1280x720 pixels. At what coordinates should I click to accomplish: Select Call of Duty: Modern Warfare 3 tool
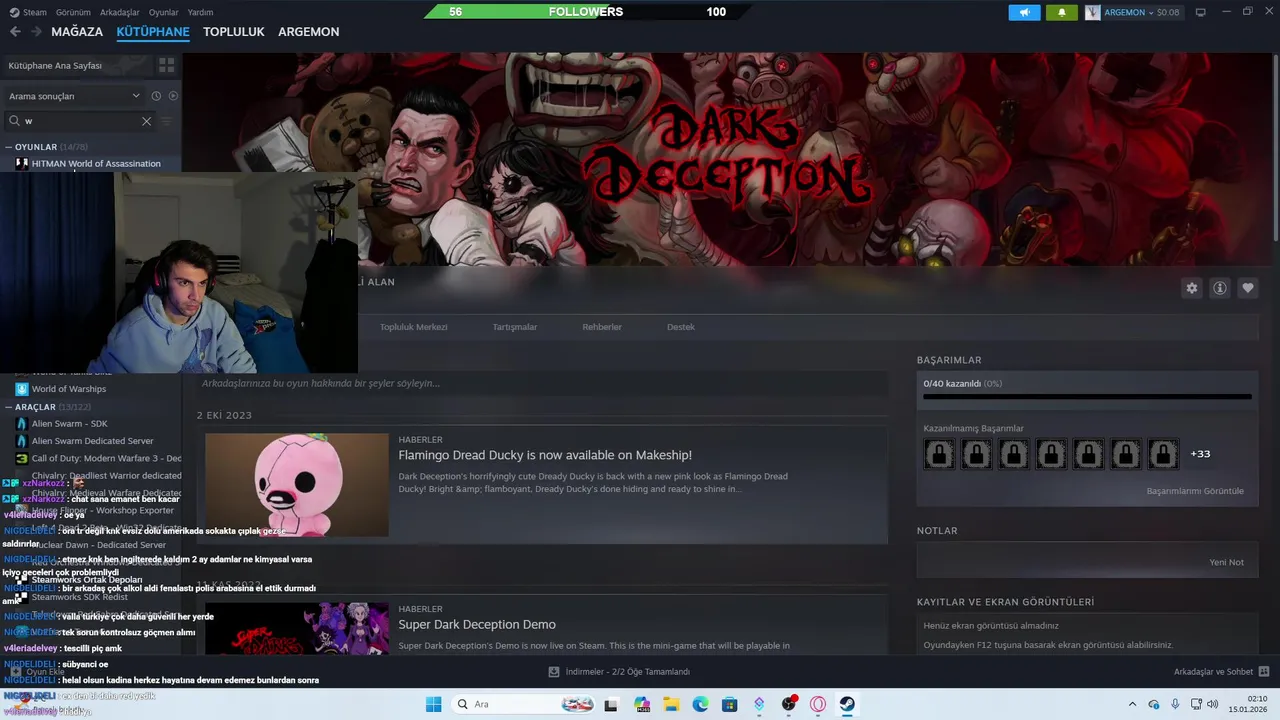tap(106, 458)
